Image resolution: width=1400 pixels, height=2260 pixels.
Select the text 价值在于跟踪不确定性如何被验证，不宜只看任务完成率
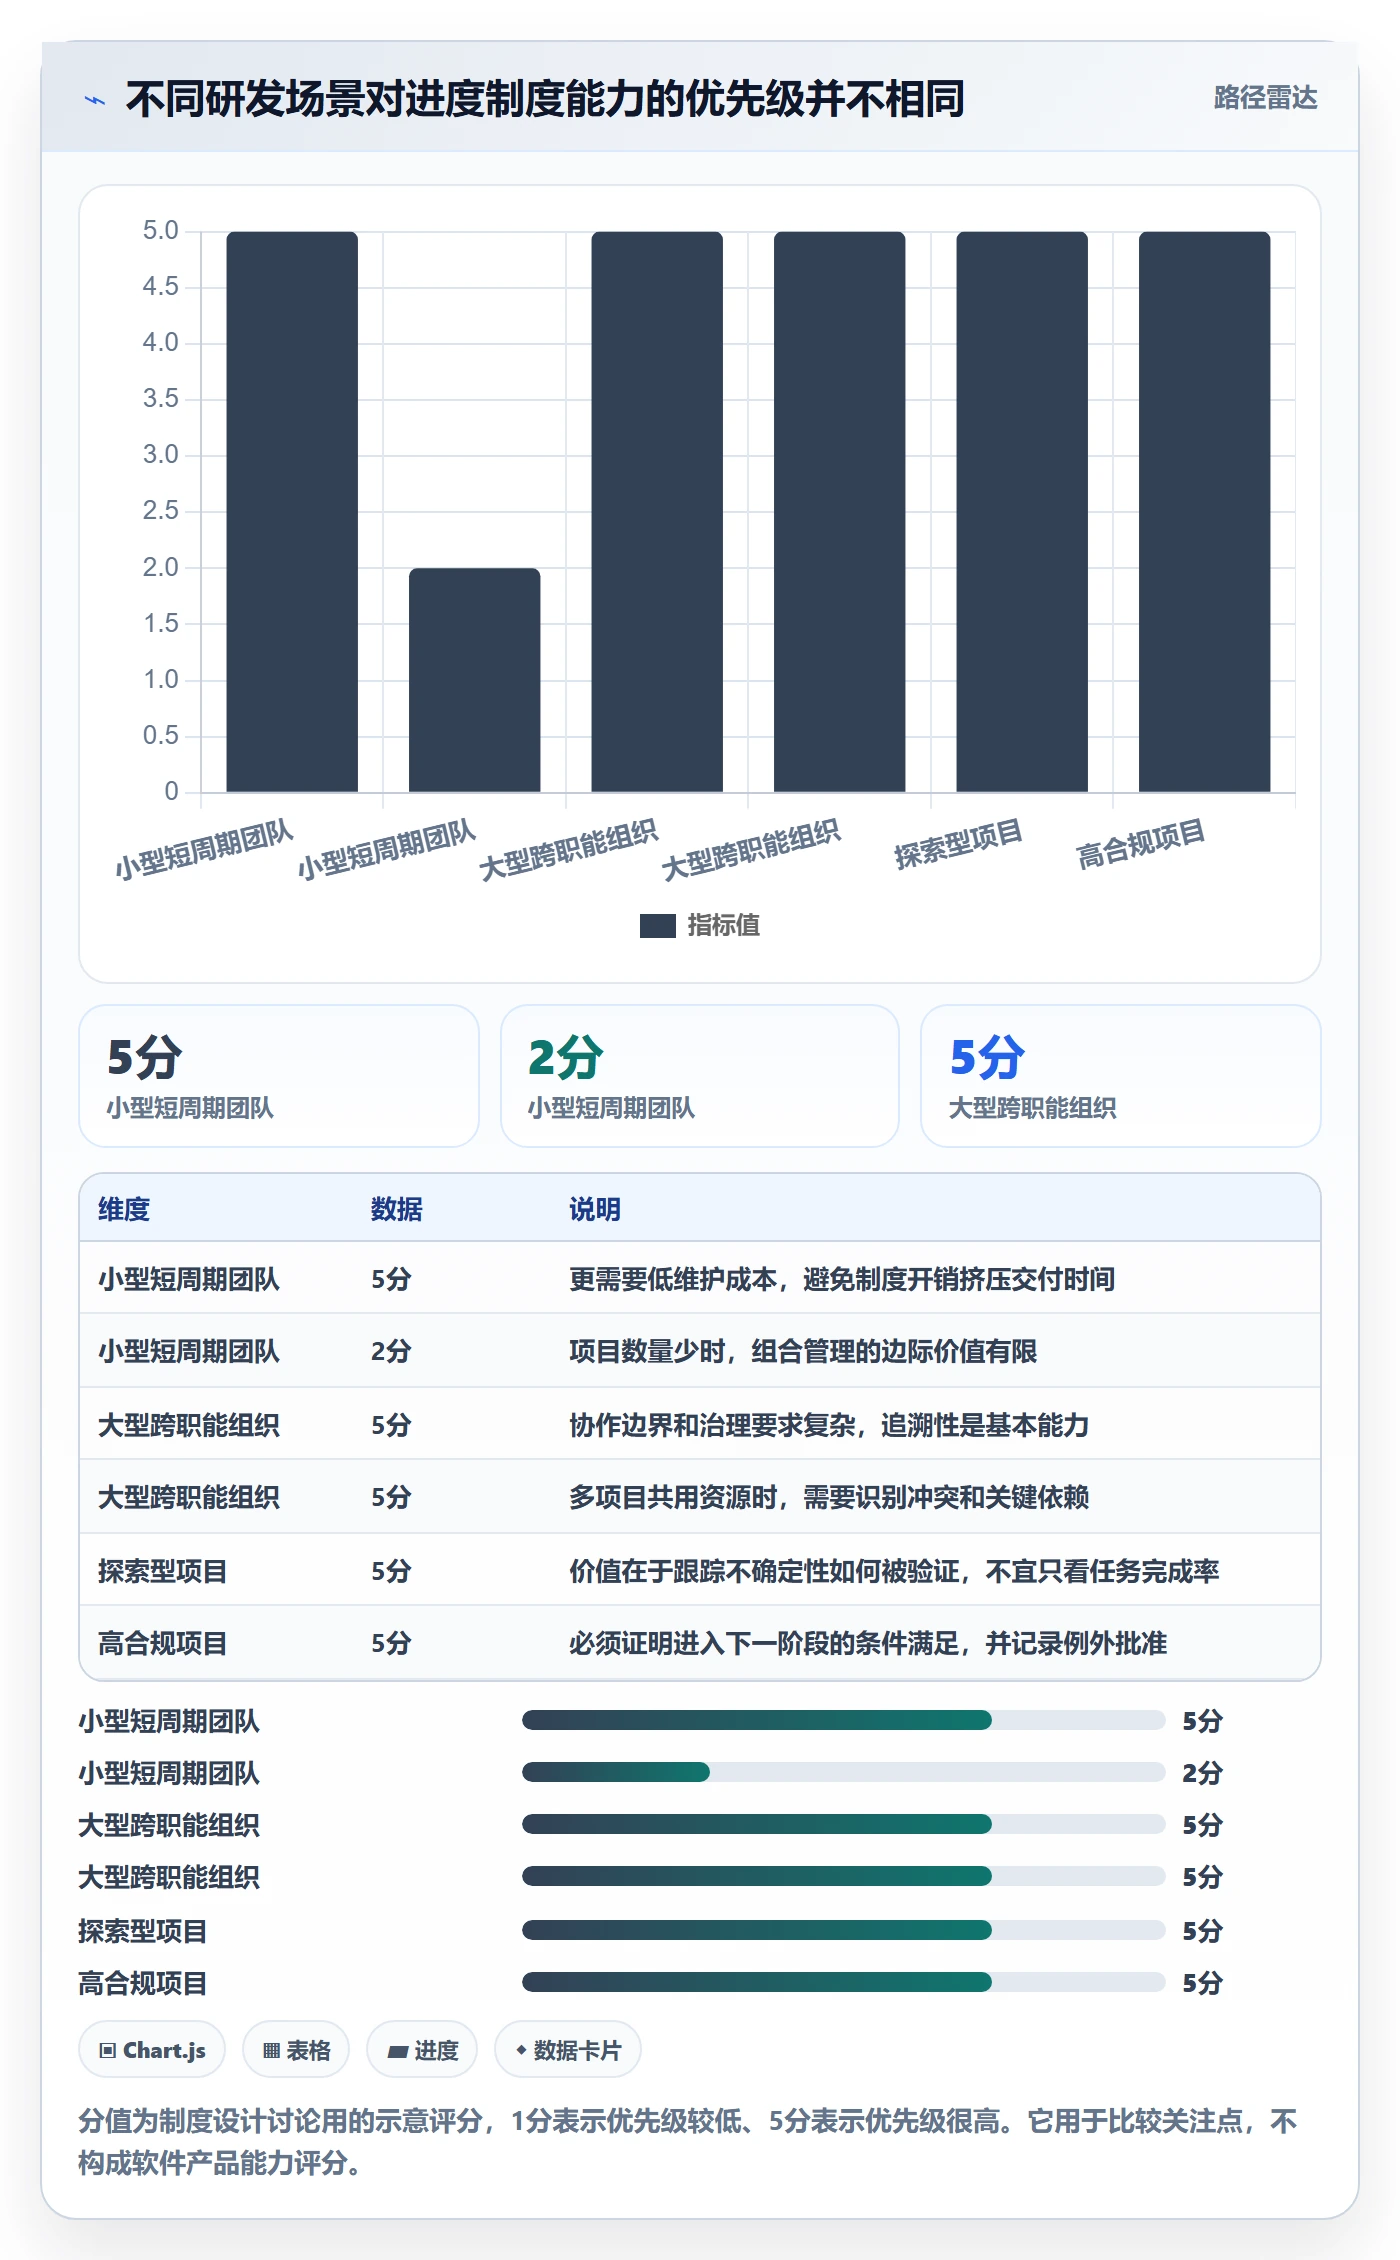pos(894,1571)
